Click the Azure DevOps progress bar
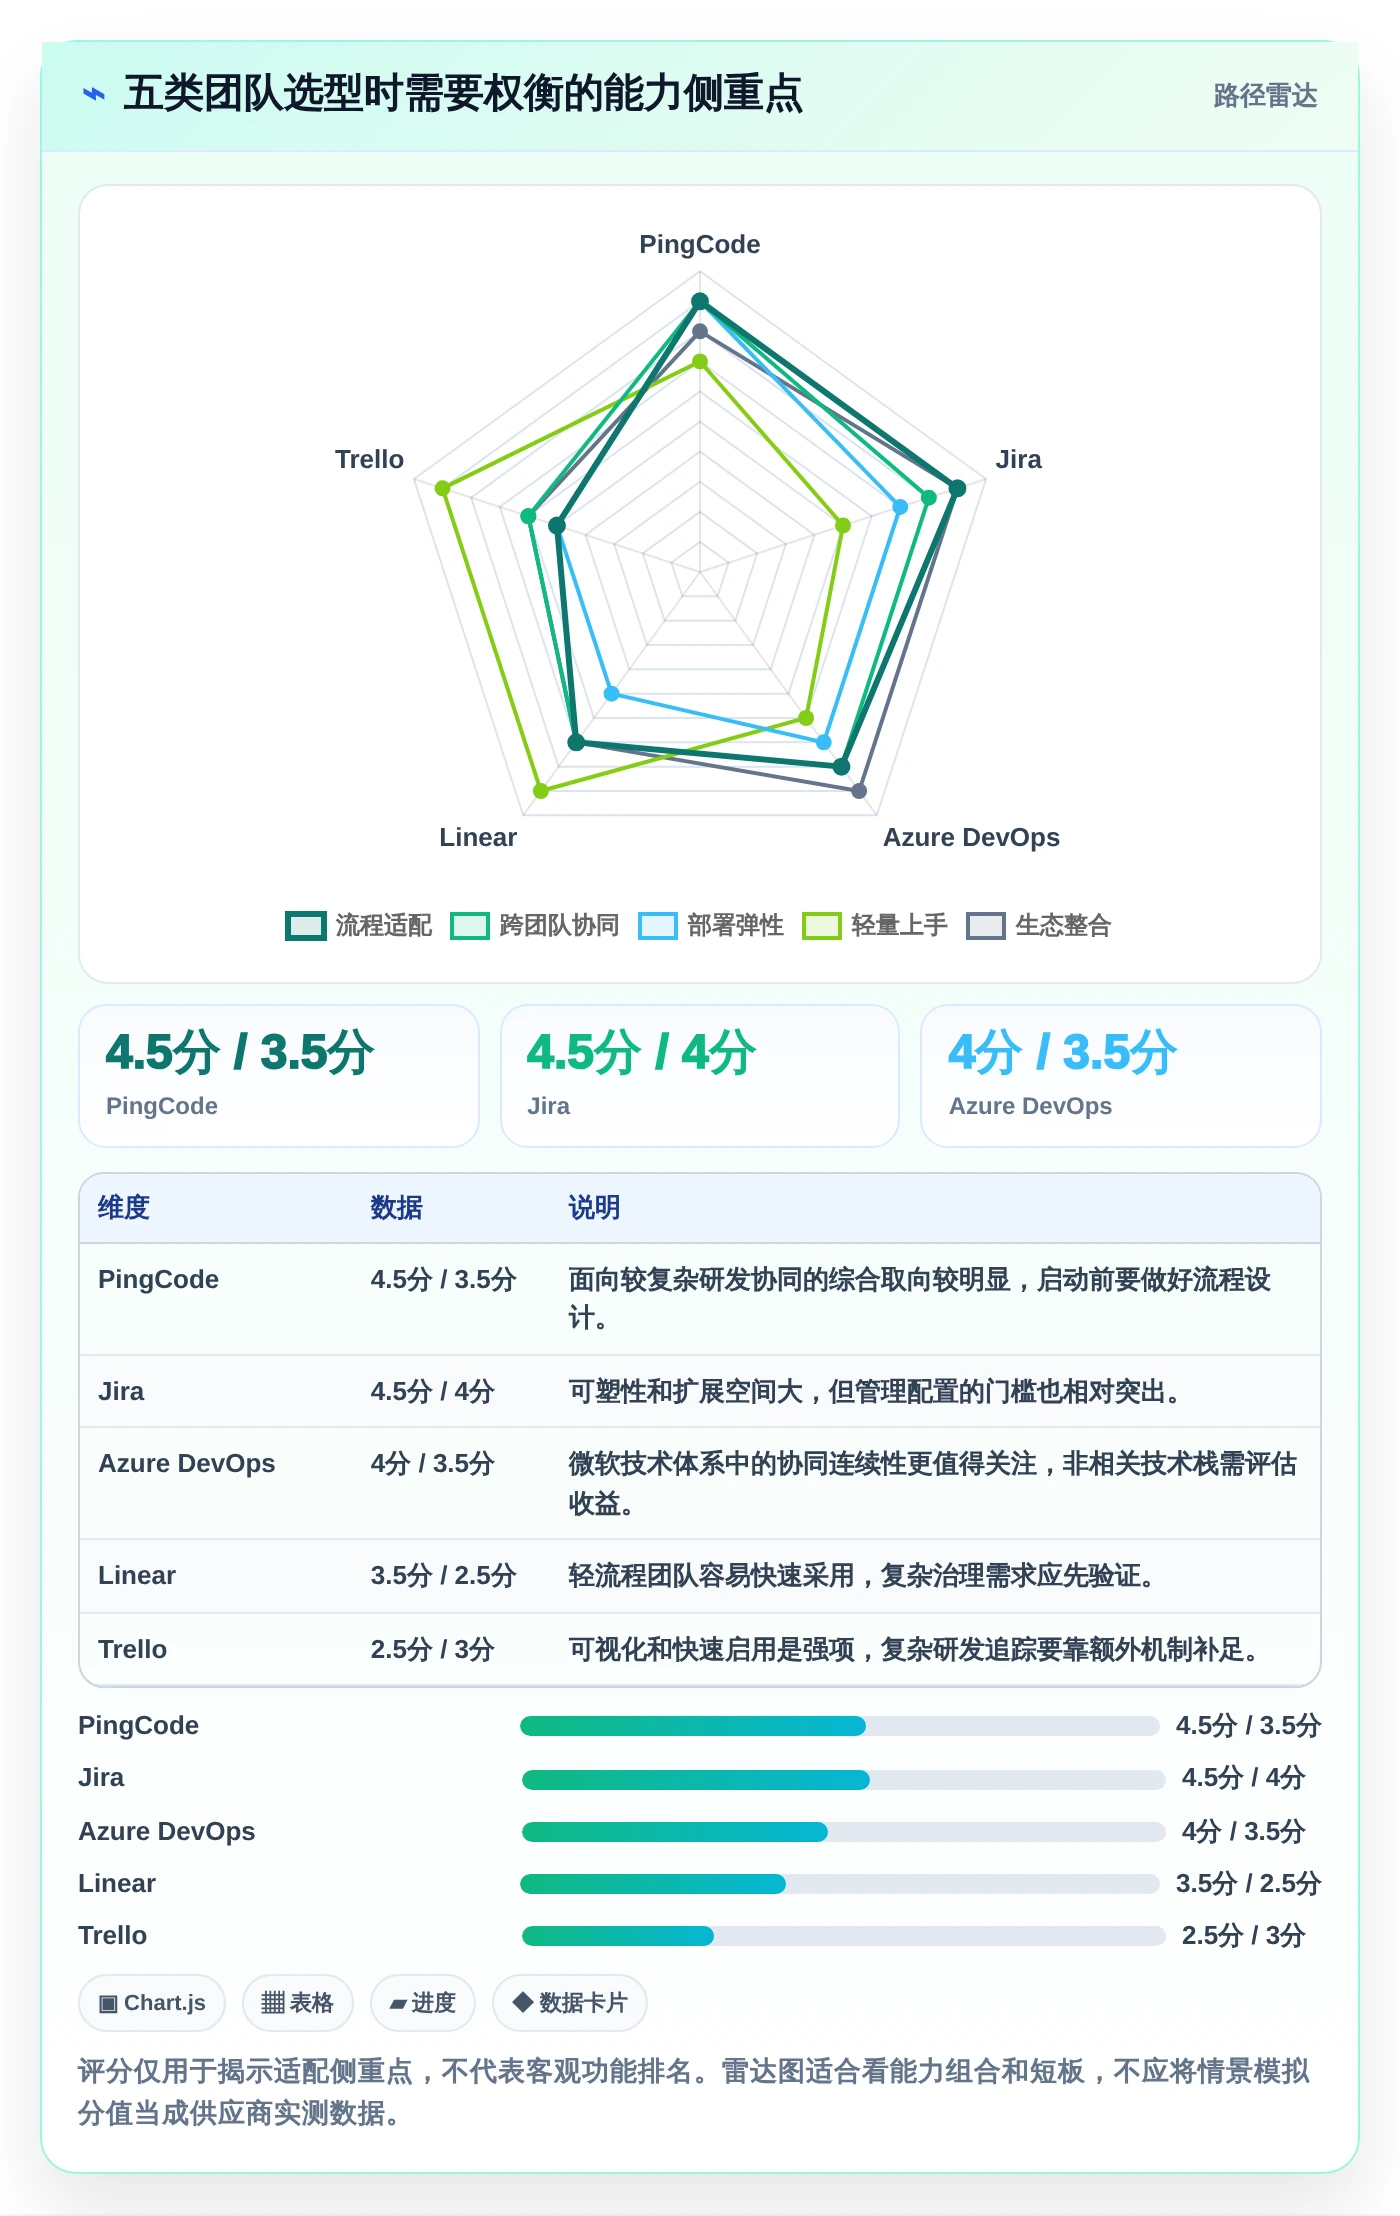Viewport: 1400px width, 2216px height. click(x=843, y=1831)
